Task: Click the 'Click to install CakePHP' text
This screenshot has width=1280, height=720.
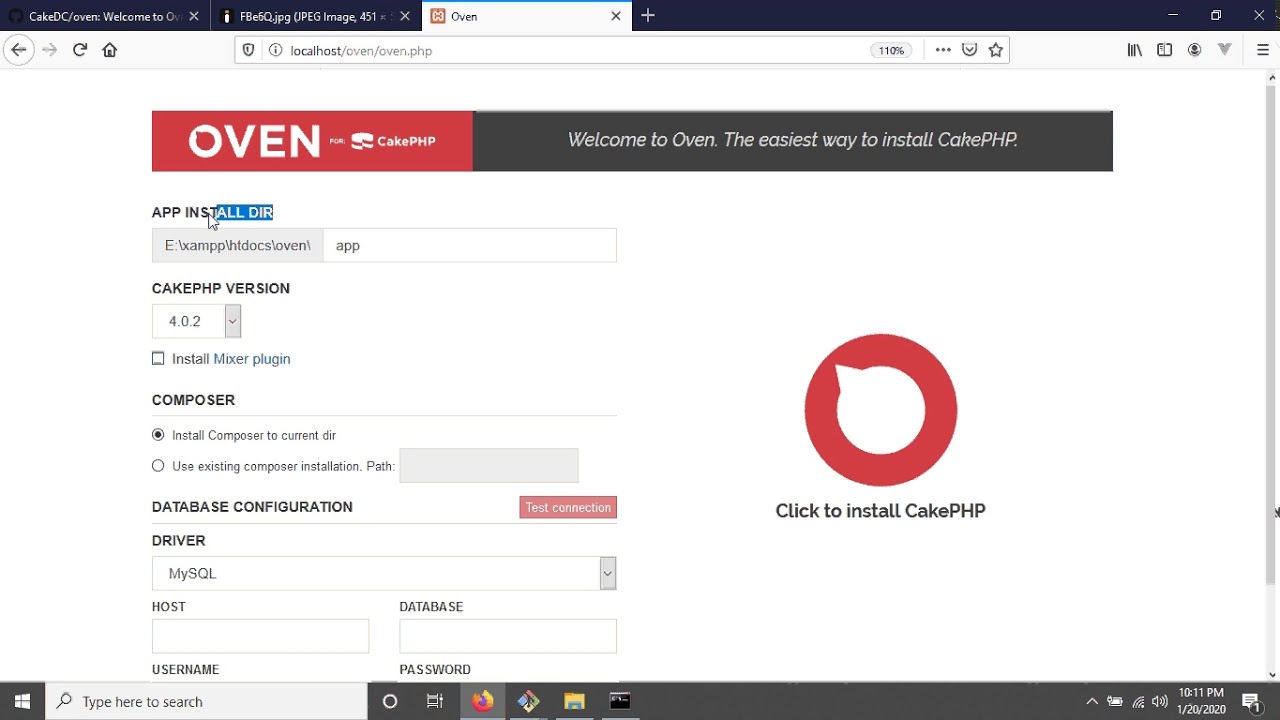Action: click(881, 510)
